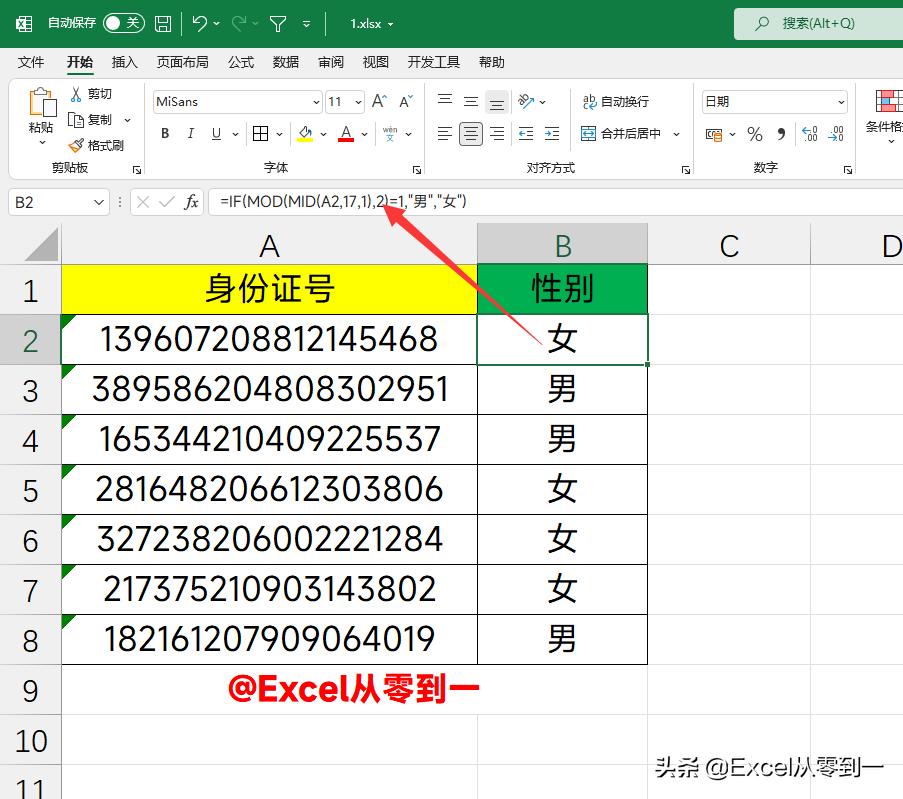Open the fill color dropdown arrow
Screen dimensions: 903x799
point(322,133)
